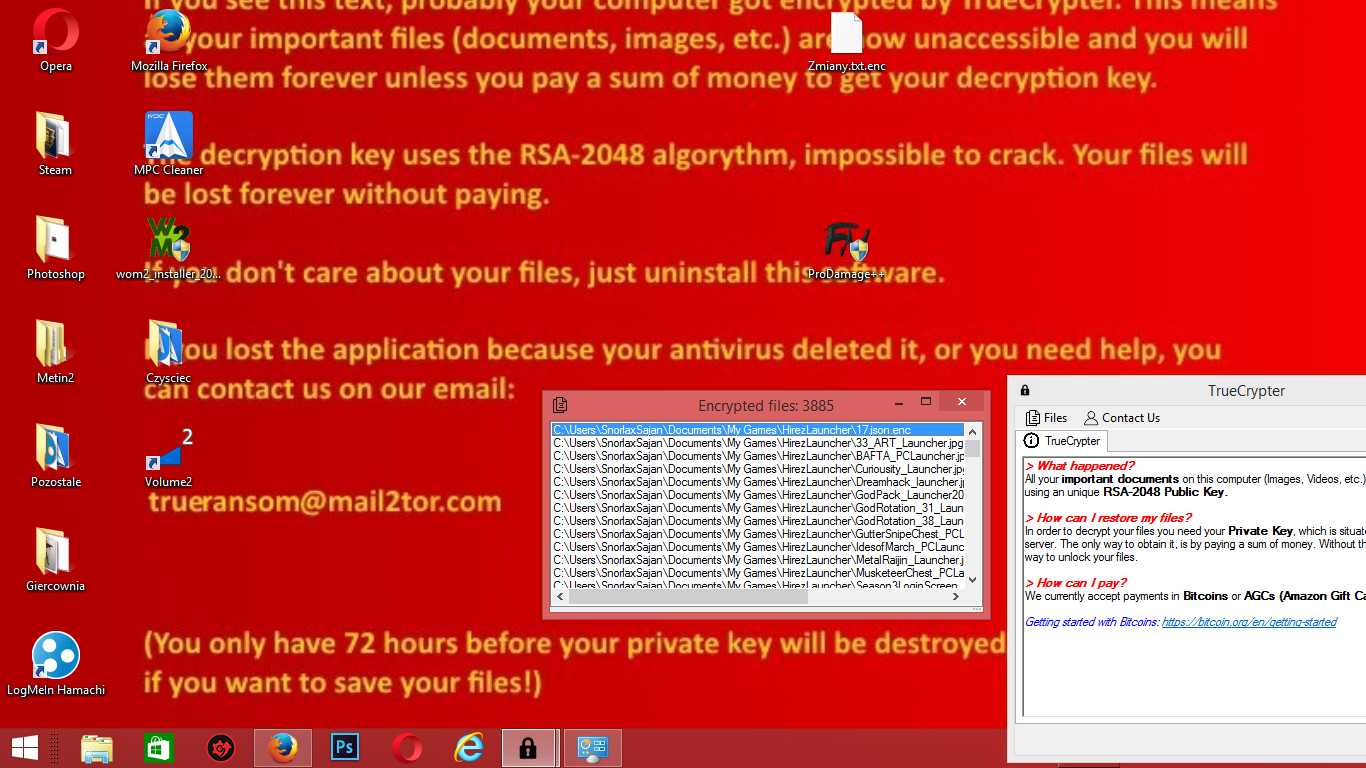This screenshot has width=1366, height=768.
Task: Click the padlock icon in TrueCrypter title bar
Action: (x=1025, y=391)
